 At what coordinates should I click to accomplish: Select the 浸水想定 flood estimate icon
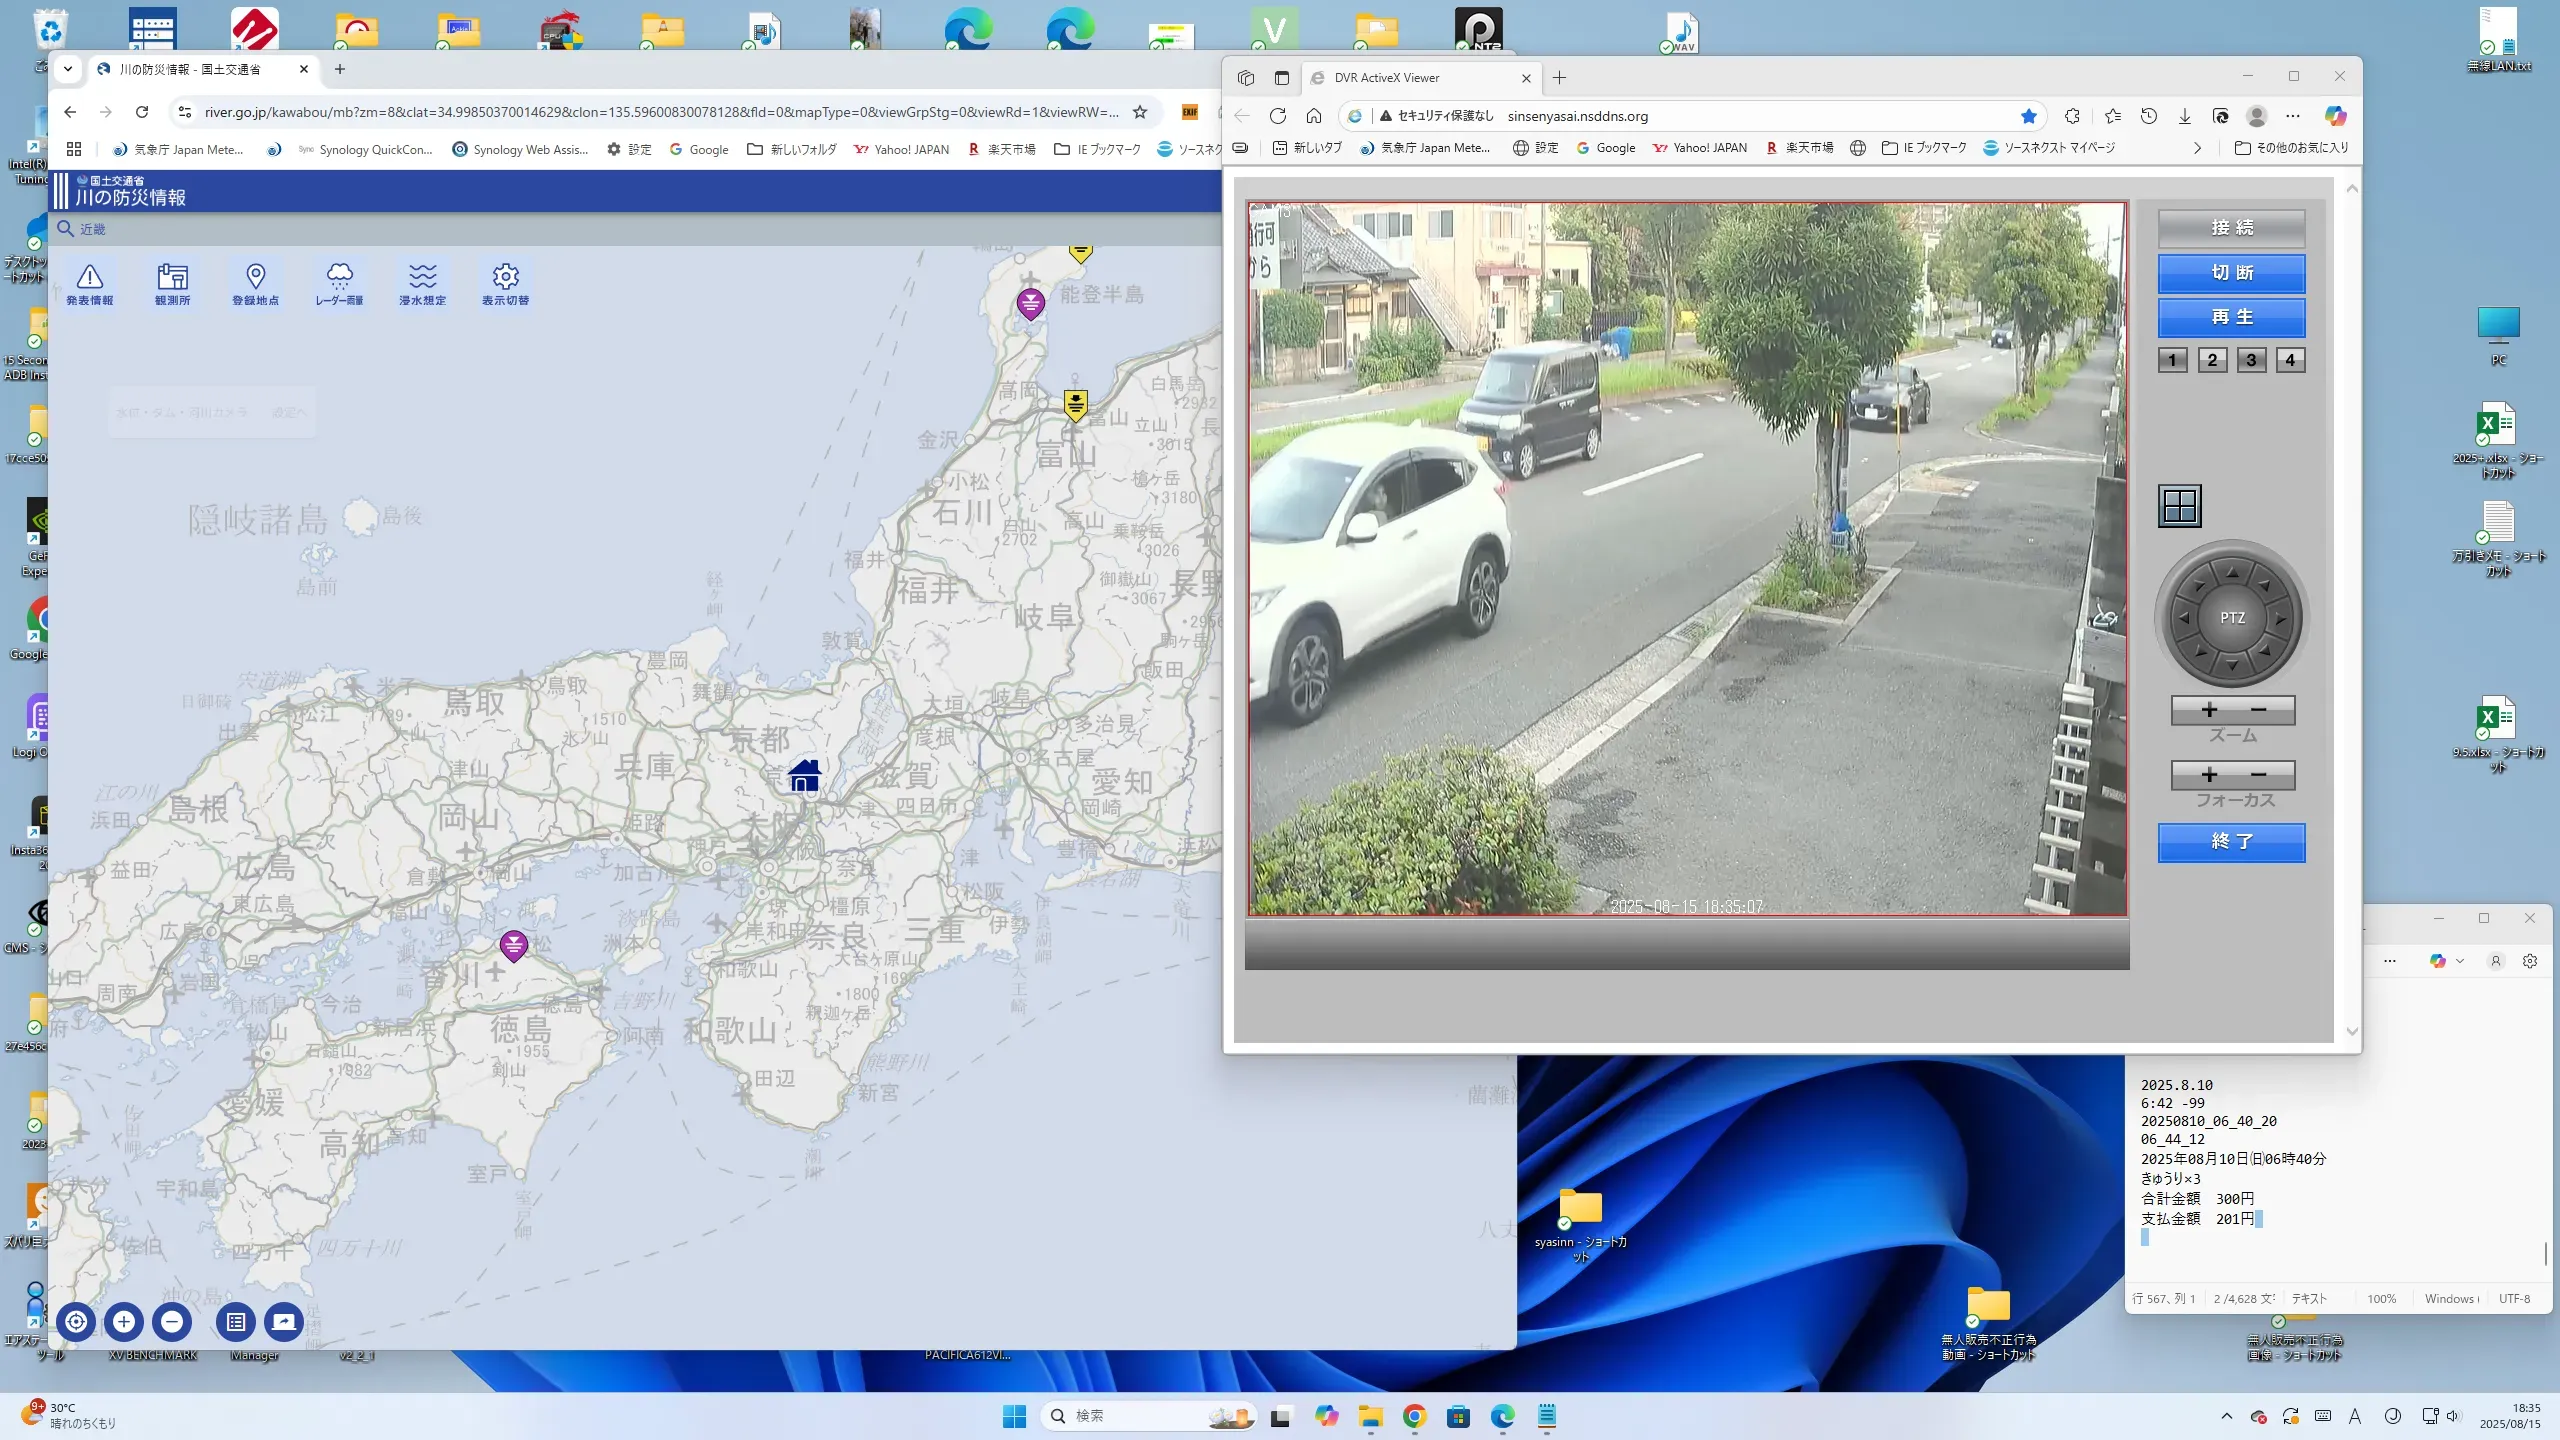point(422,283)
